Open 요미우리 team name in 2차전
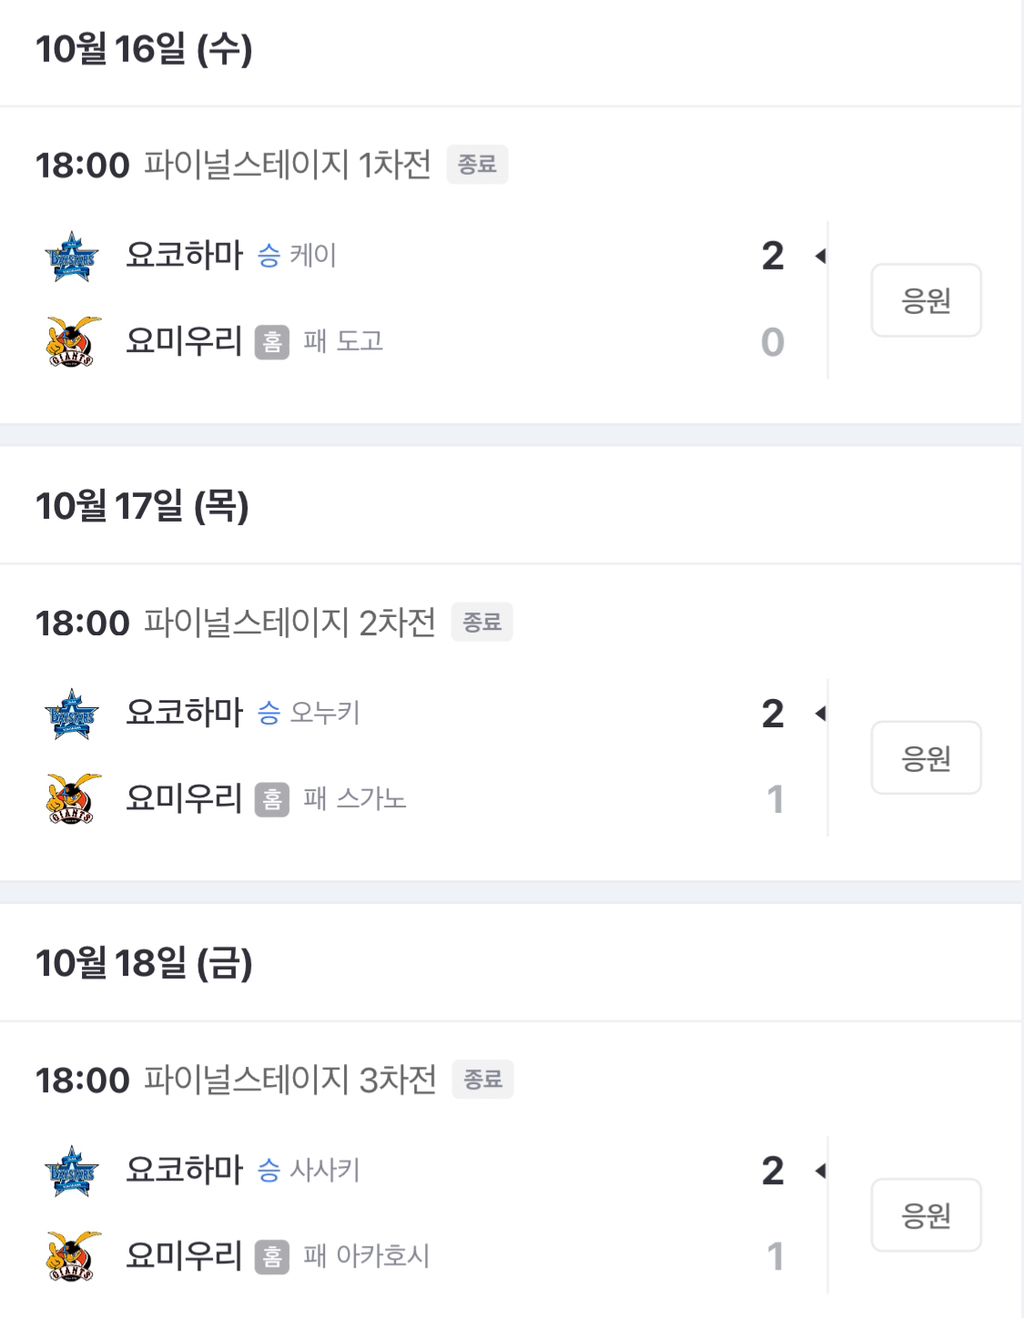This screenshot has height=1318, width=1024. pos(184,798)
